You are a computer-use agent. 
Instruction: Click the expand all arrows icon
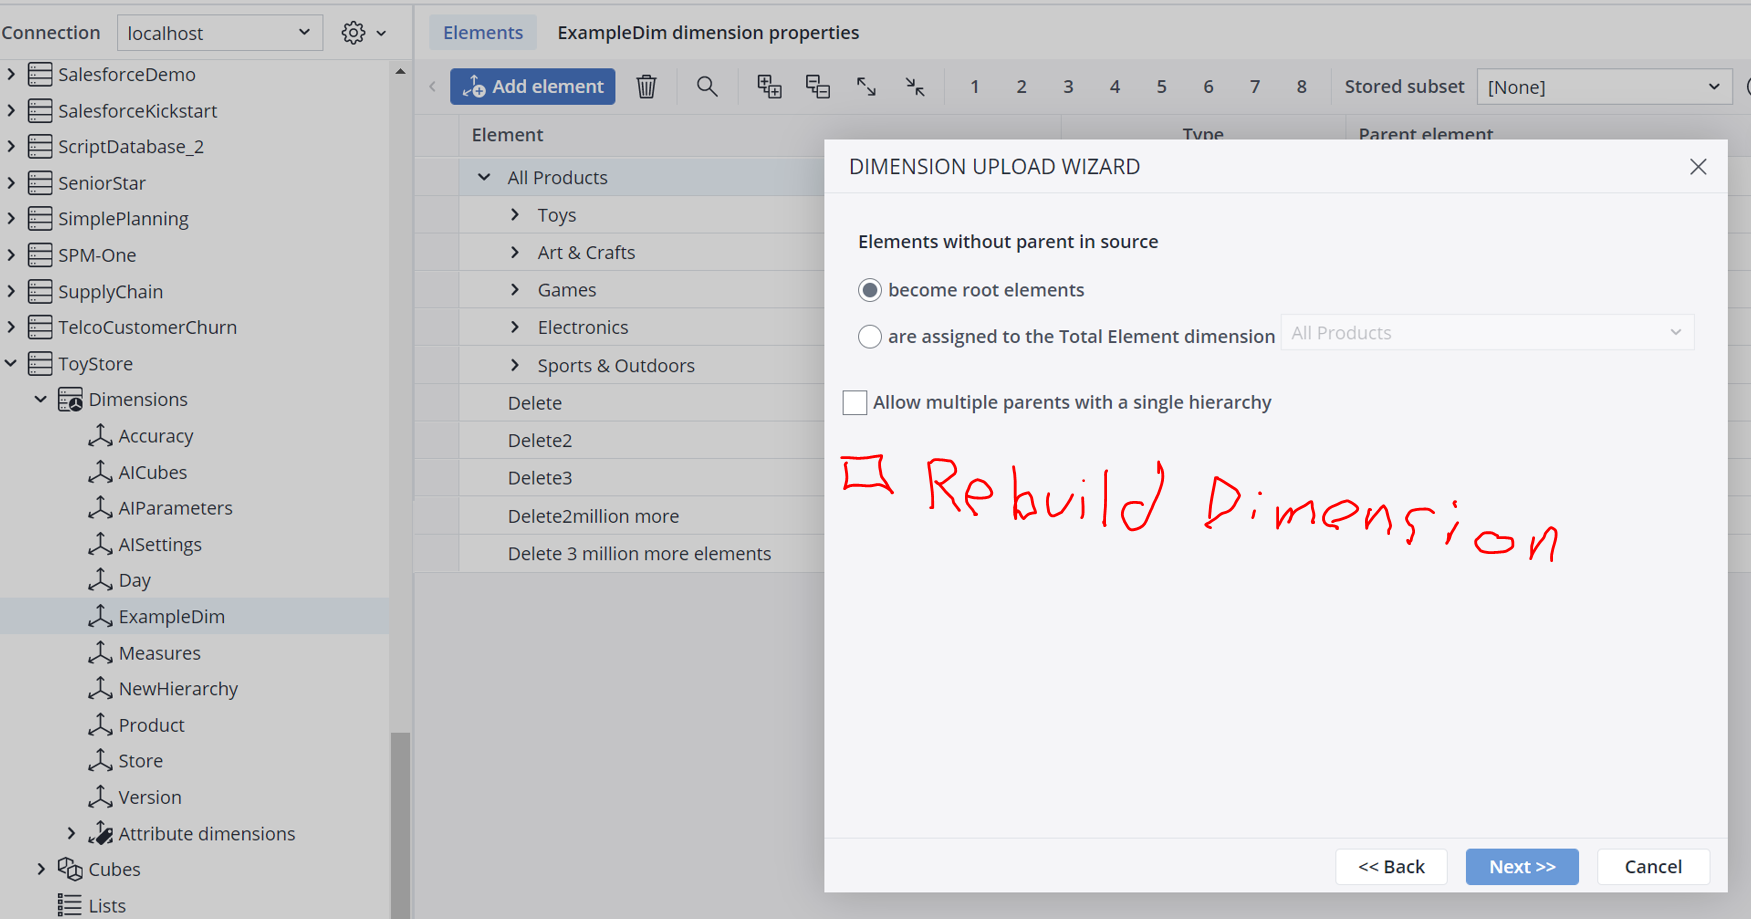pos(866,87)
